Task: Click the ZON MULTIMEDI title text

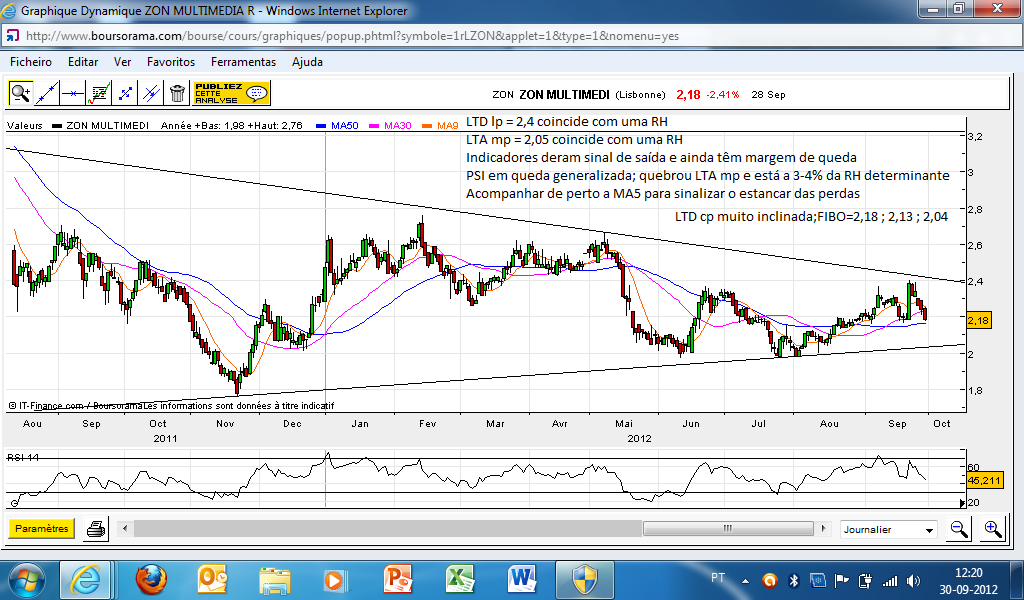Action: click(x=564, y=95)
